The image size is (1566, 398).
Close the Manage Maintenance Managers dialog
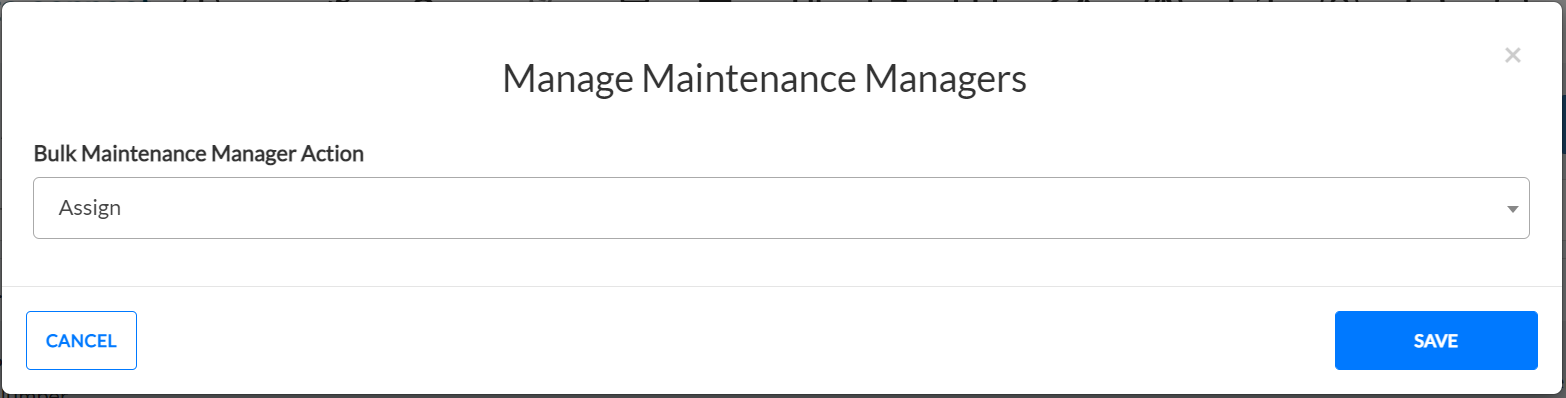pos(1512,55)
